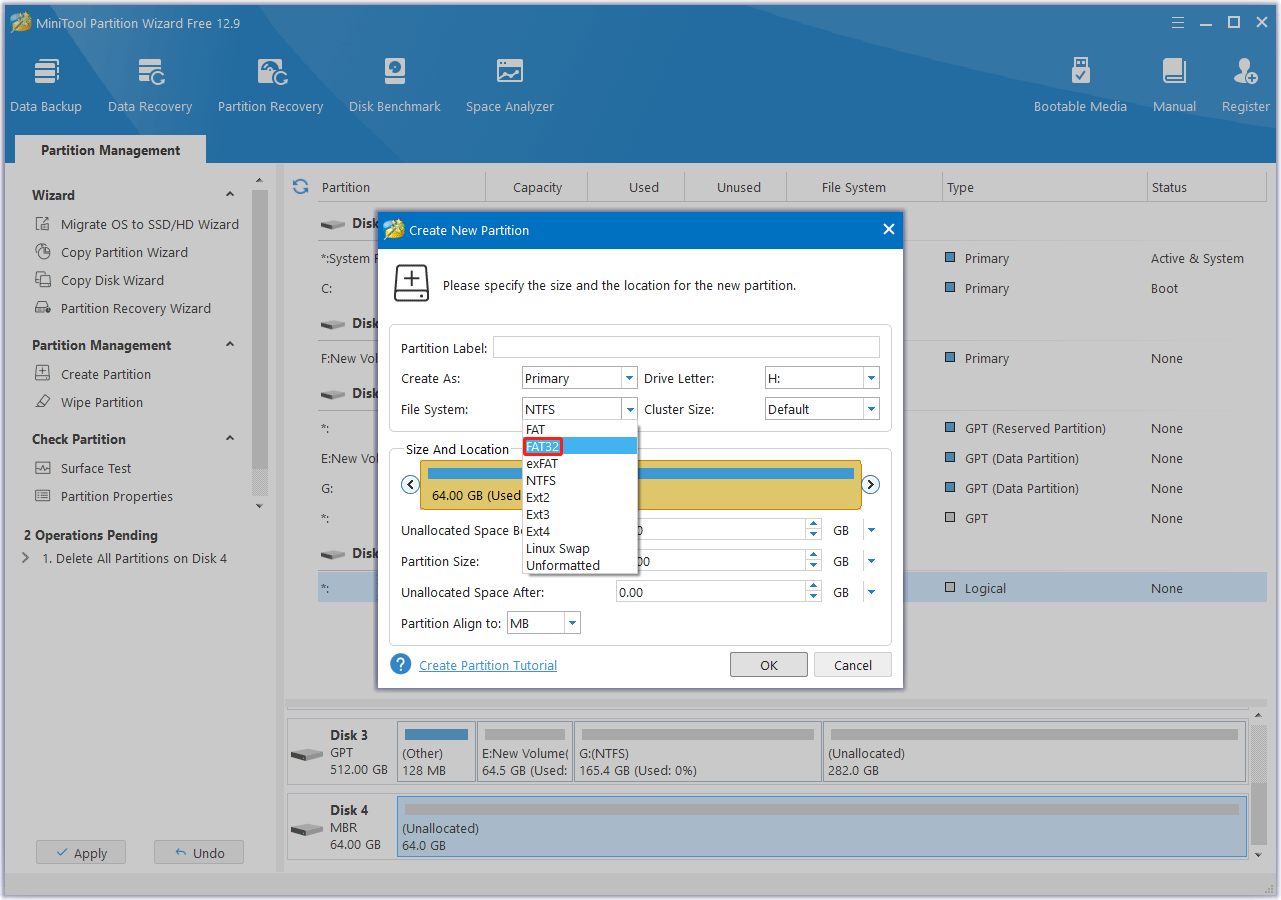This screenshot has height=900, width=1281.
Task: Choose exFAT in the file system dropdown
Action: pos(542,463)
